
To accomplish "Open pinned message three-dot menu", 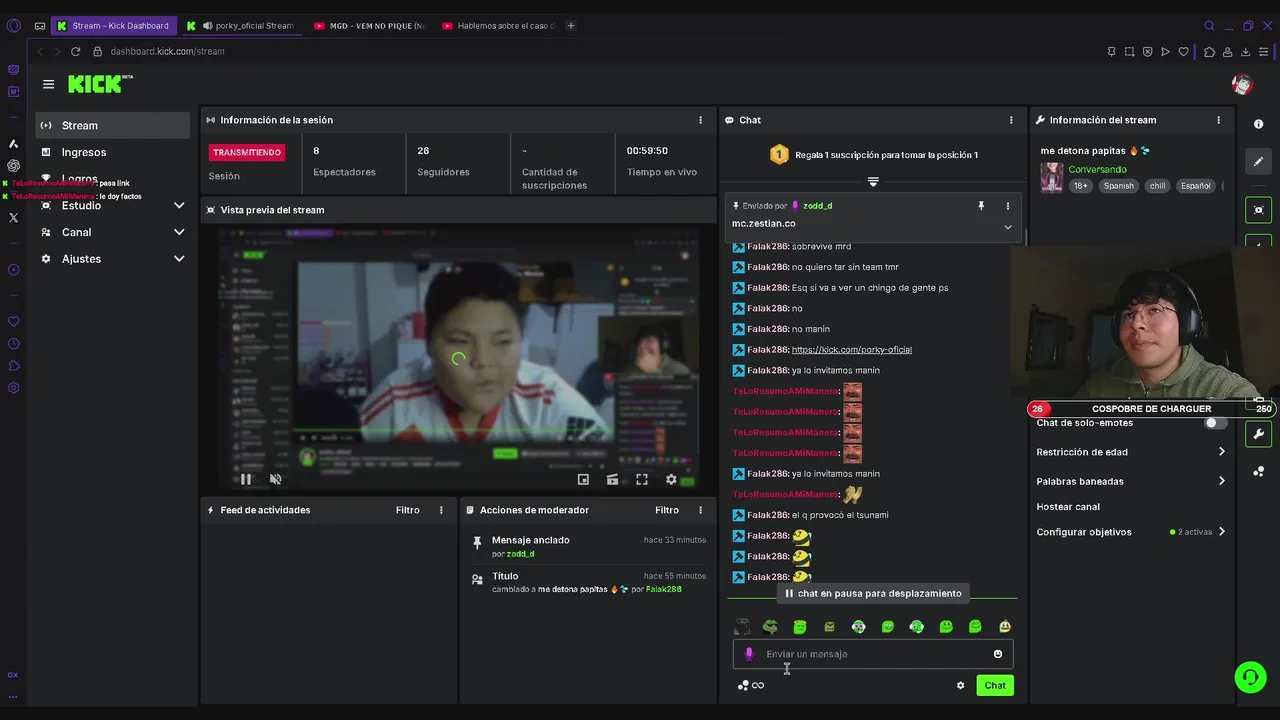I will click(x=1007, y=206).
